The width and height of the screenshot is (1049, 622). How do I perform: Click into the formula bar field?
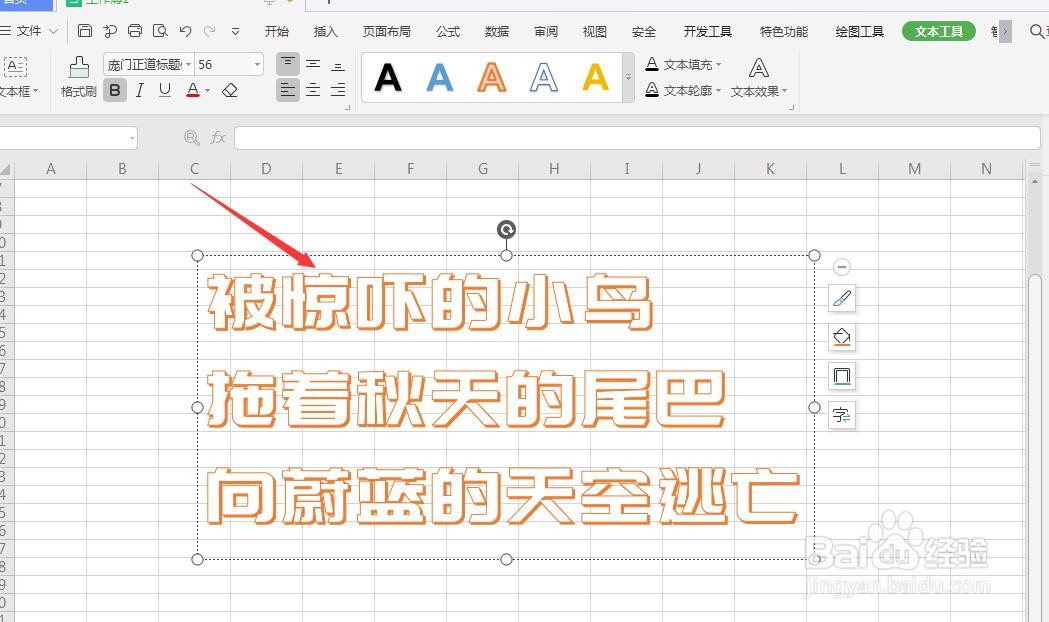click(x=637, y=138)
